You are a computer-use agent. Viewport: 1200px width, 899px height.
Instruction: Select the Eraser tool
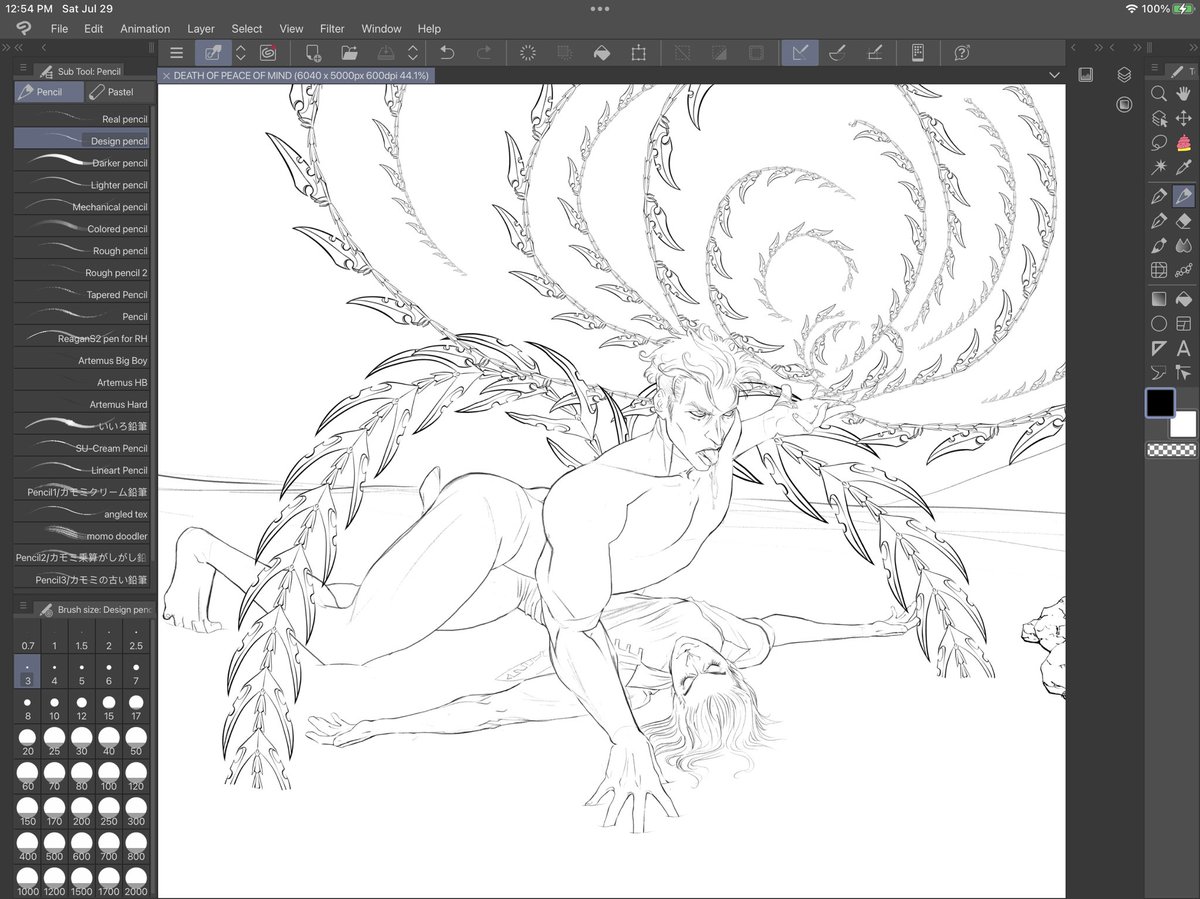point(1184,220)
